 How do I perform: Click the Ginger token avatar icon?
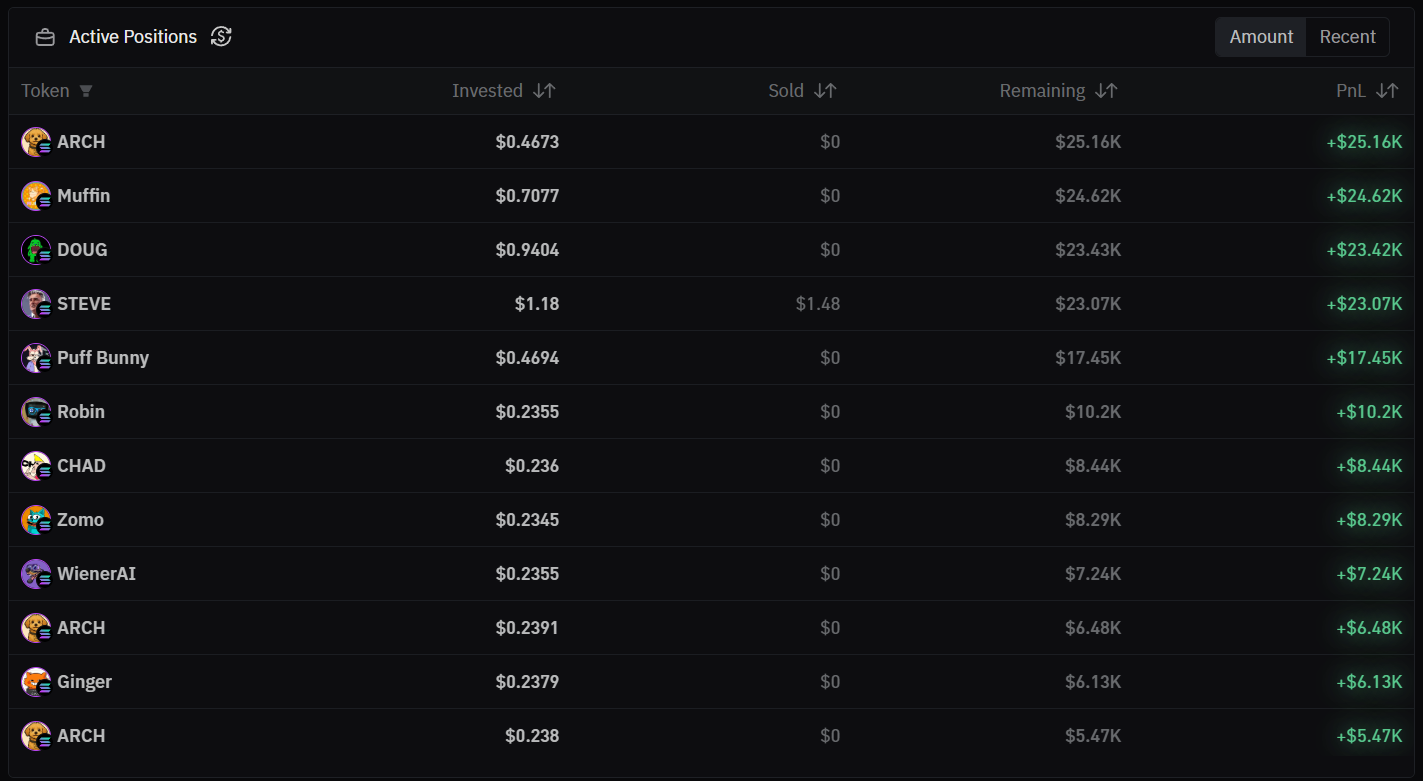[x=35, y=682]
